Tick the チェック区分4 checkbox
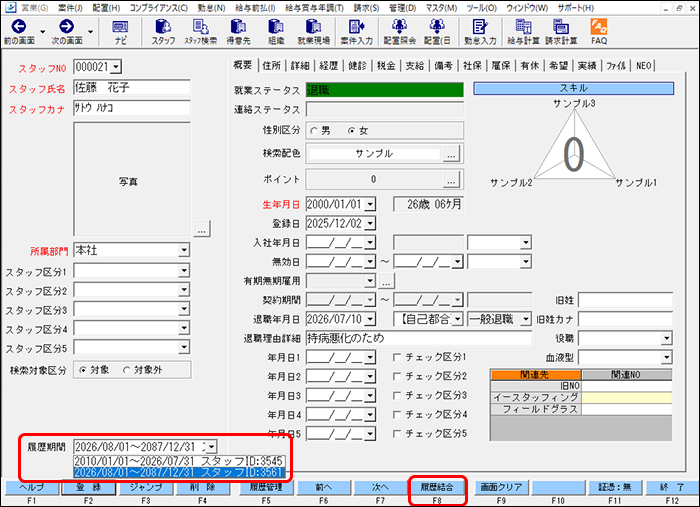This screenshot has width=700, height=507. click(x=396, y=415)
